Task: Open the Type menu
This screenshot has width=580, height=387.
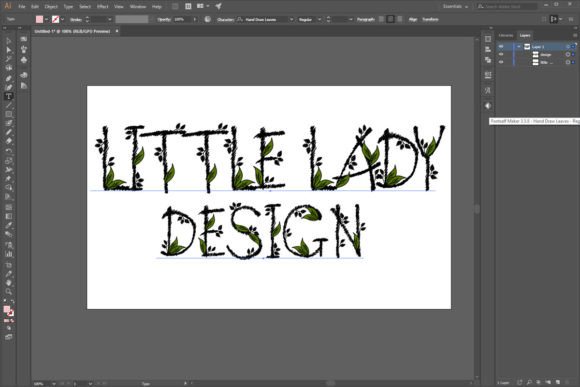Action: point(68,6)
